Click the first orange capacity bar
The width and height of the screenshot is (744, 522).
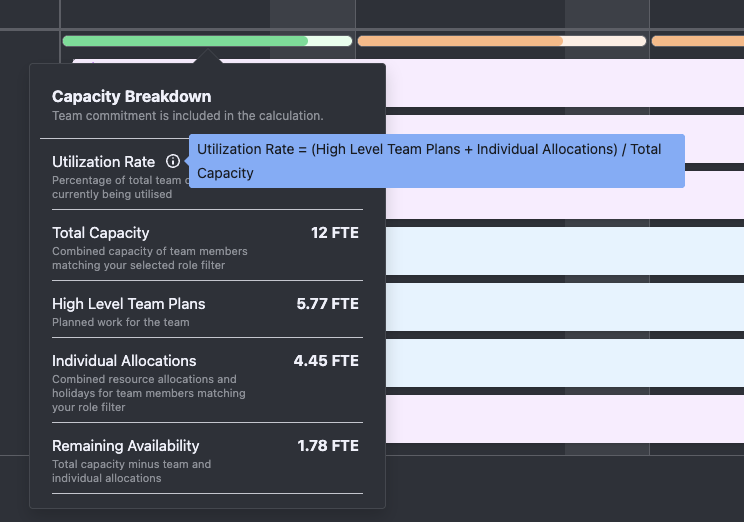click(x=460, y=41)
